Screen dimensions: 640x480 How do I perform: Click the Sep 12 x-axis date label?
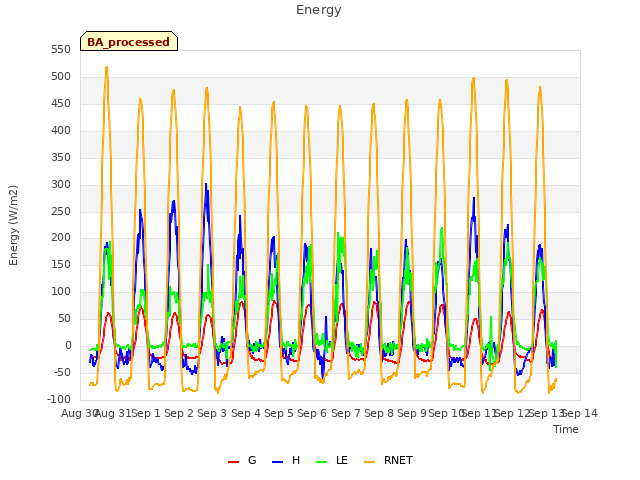tap(512, 413)
